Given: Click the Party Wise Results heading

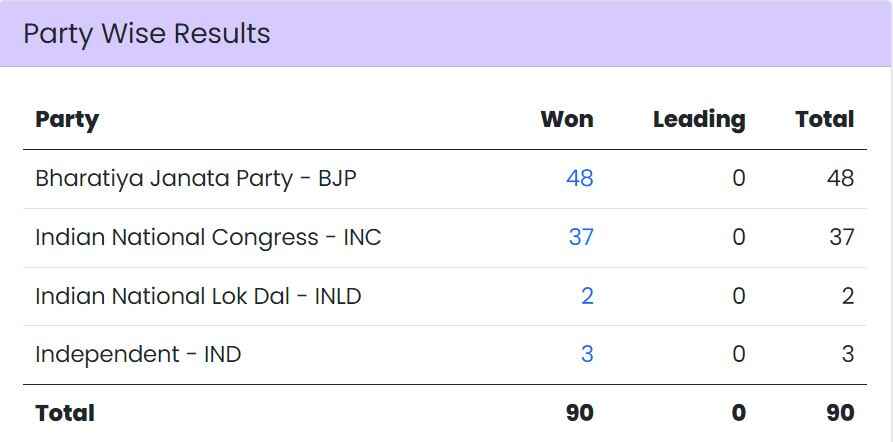Looking at the screenshot, I should point(147,34).
